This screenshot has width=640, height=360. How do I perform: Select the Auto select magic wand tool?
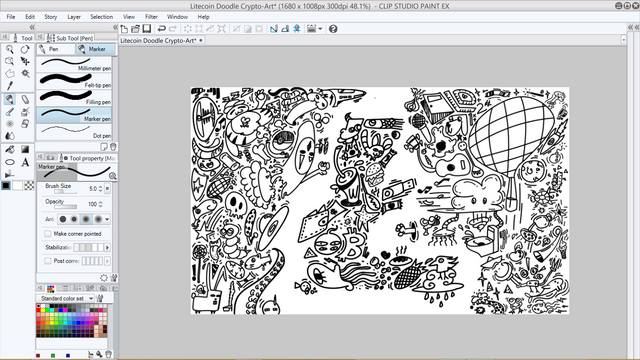[x=25, y=73]
